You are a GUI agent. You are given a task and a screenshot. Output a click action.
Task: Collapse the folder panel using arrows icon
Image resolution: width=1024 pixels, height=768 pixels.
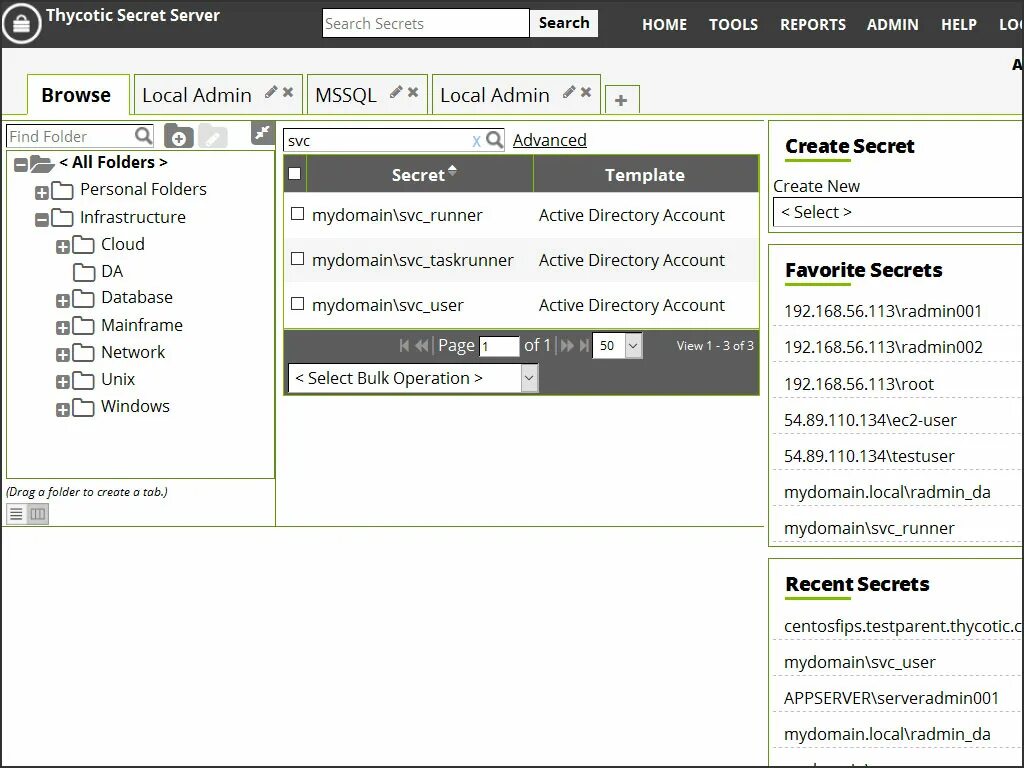(x=262, y=133)
